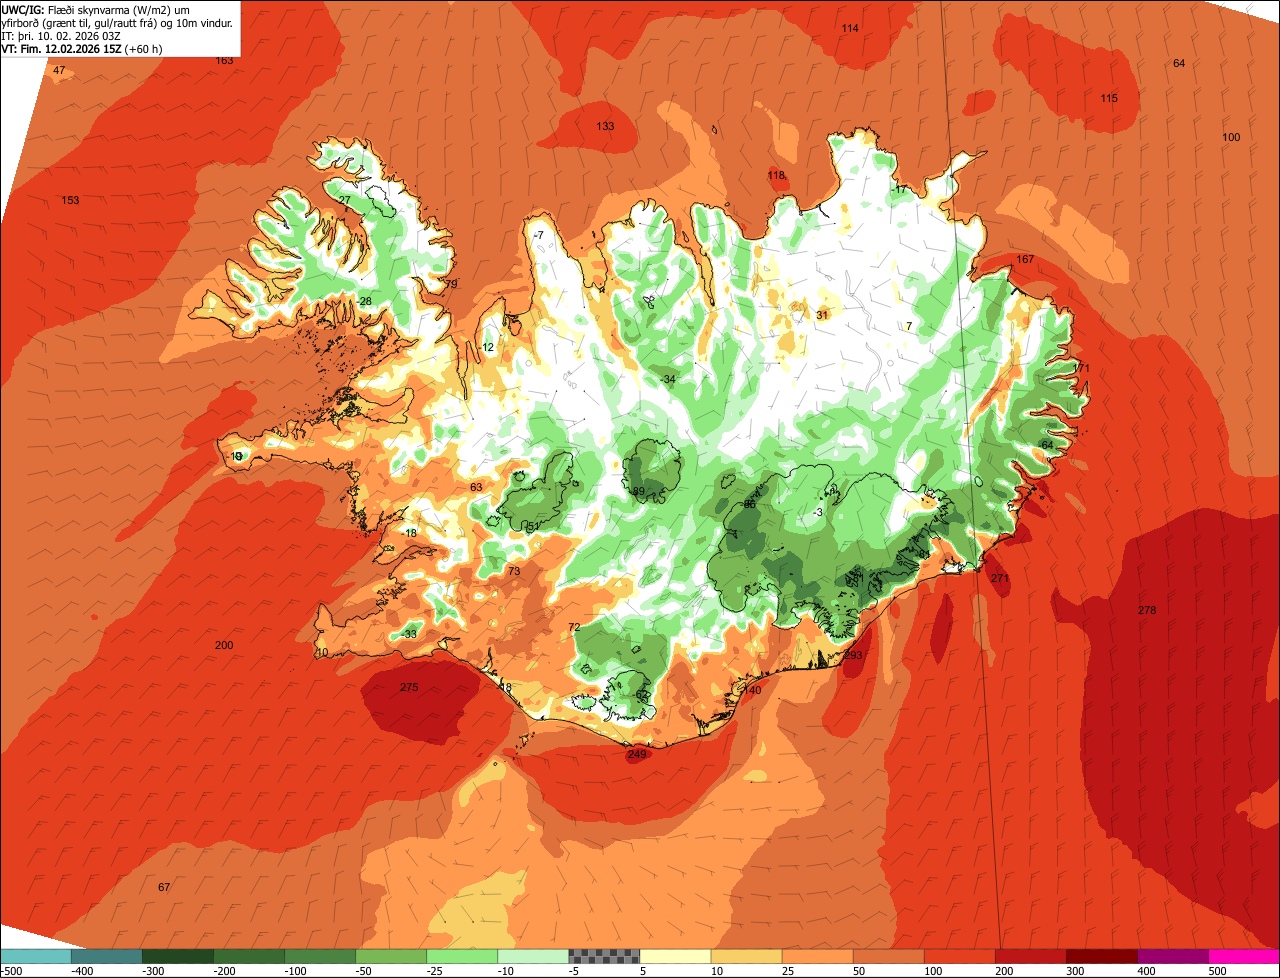Select the purple legend swatch between 400 and 500
1280x978 pixels.
pos(1173,956)
